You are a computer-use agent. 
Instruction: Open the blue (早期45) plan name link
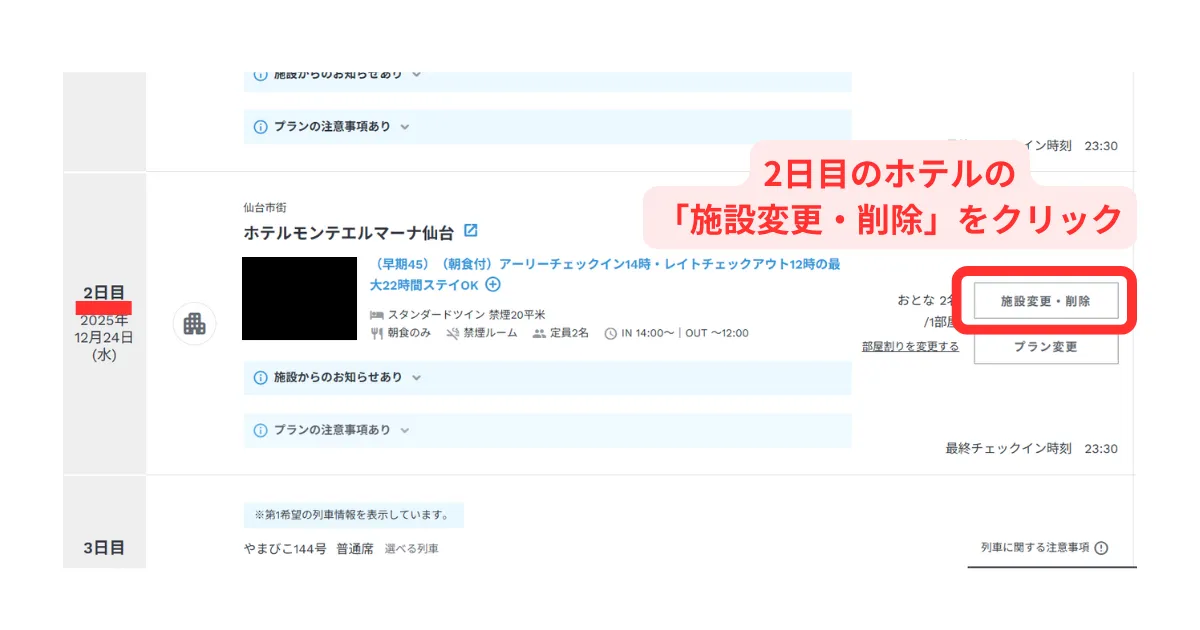(604, 265)
